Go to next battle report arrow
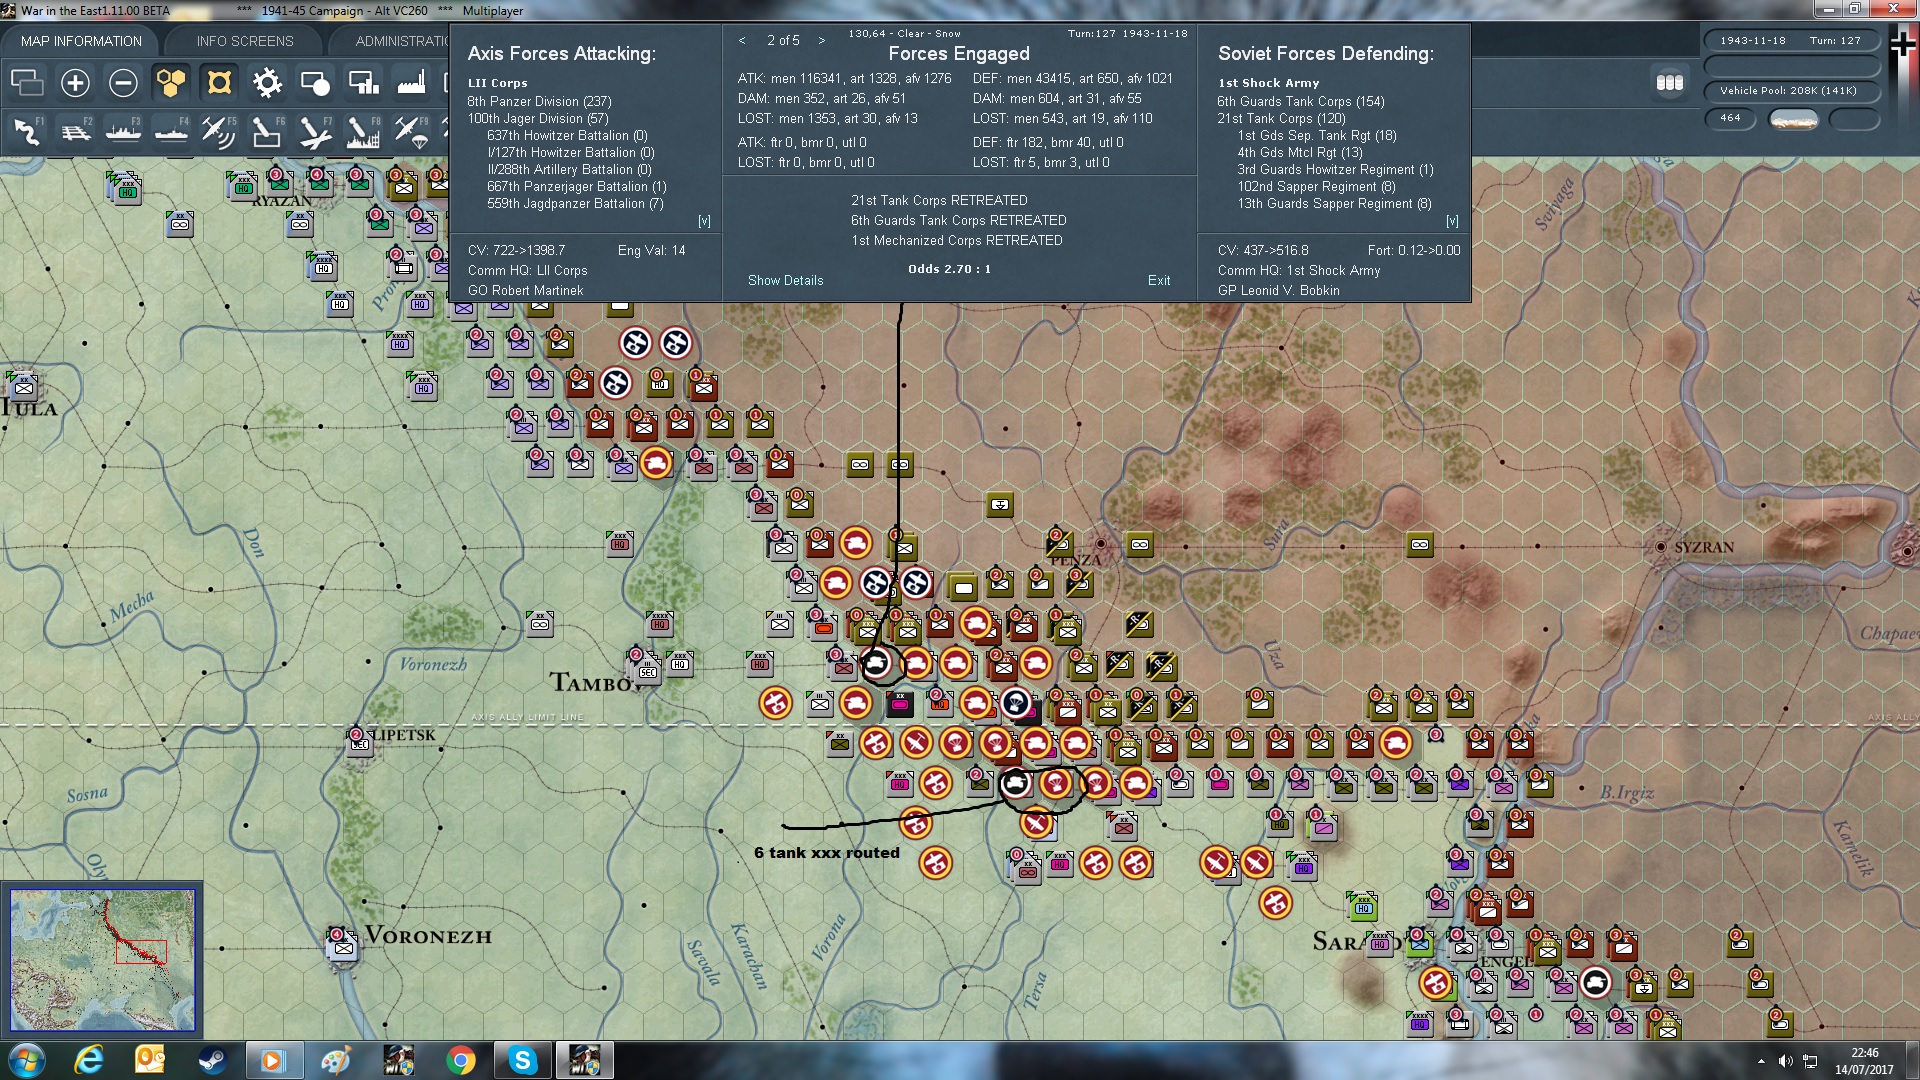This screenshot has width=1920, height=1080. point(822,40)
